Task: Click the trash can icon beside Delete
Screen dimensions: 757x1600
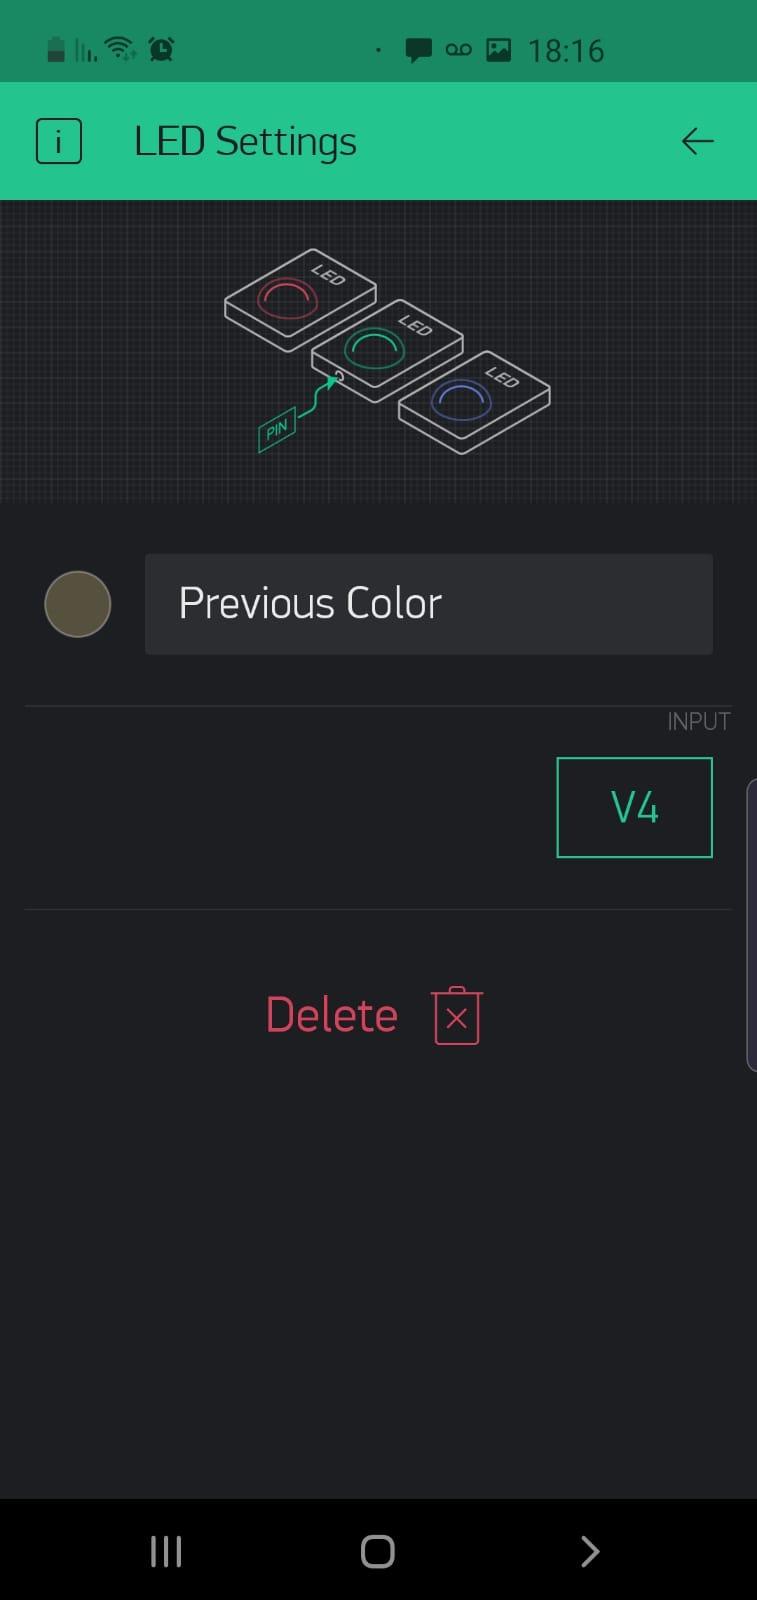Action: tap(457, 1016)
